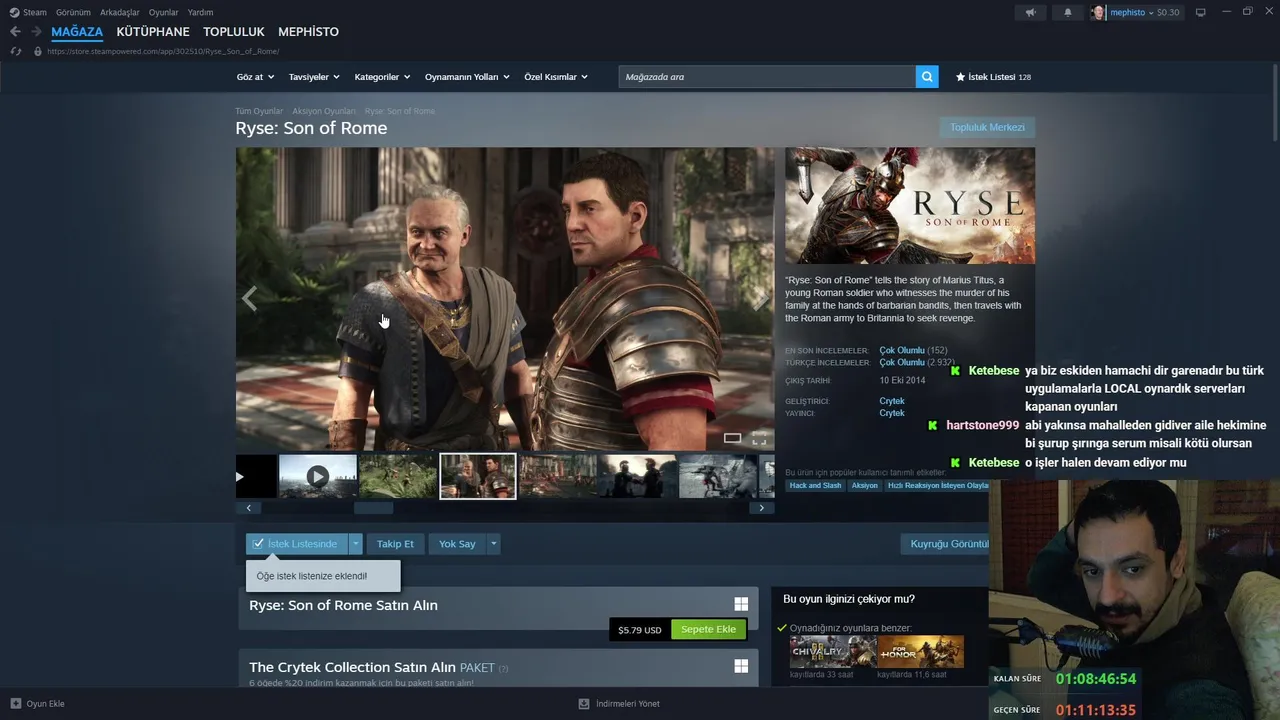Viewport: 1280px width, 720px height.
Task: Expand the wishlist button dropdown arrow
Action: 355,544
